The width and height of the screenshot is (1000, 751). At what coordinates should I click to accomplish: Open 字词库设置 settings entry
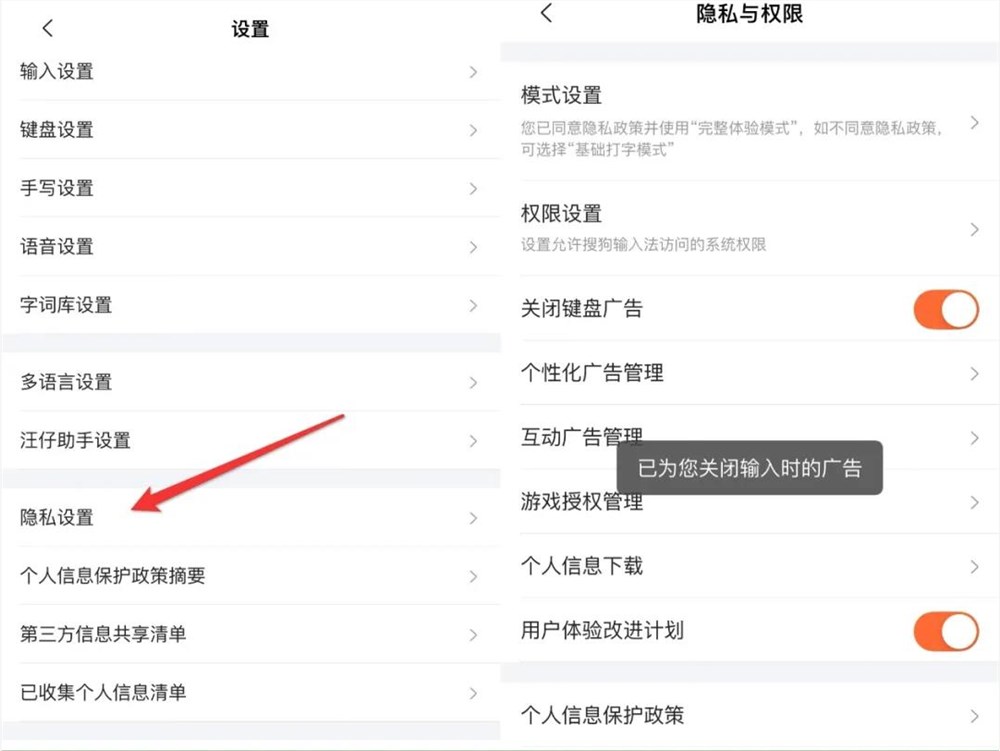click(250, 306)
